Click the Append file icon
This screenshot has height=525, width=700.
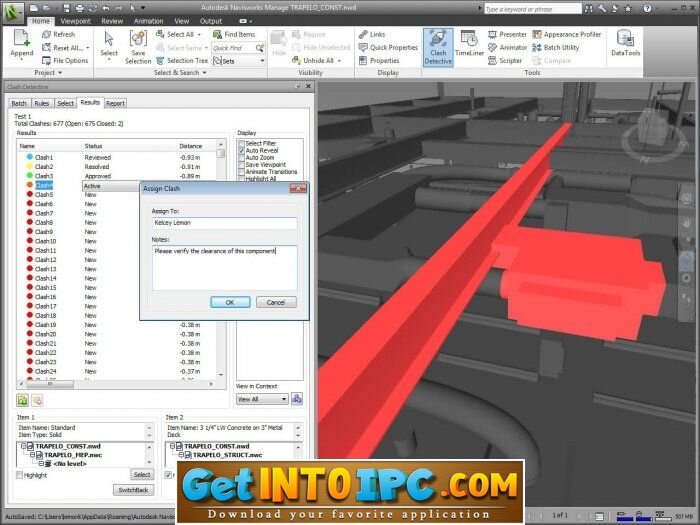[x=21, y=38]
